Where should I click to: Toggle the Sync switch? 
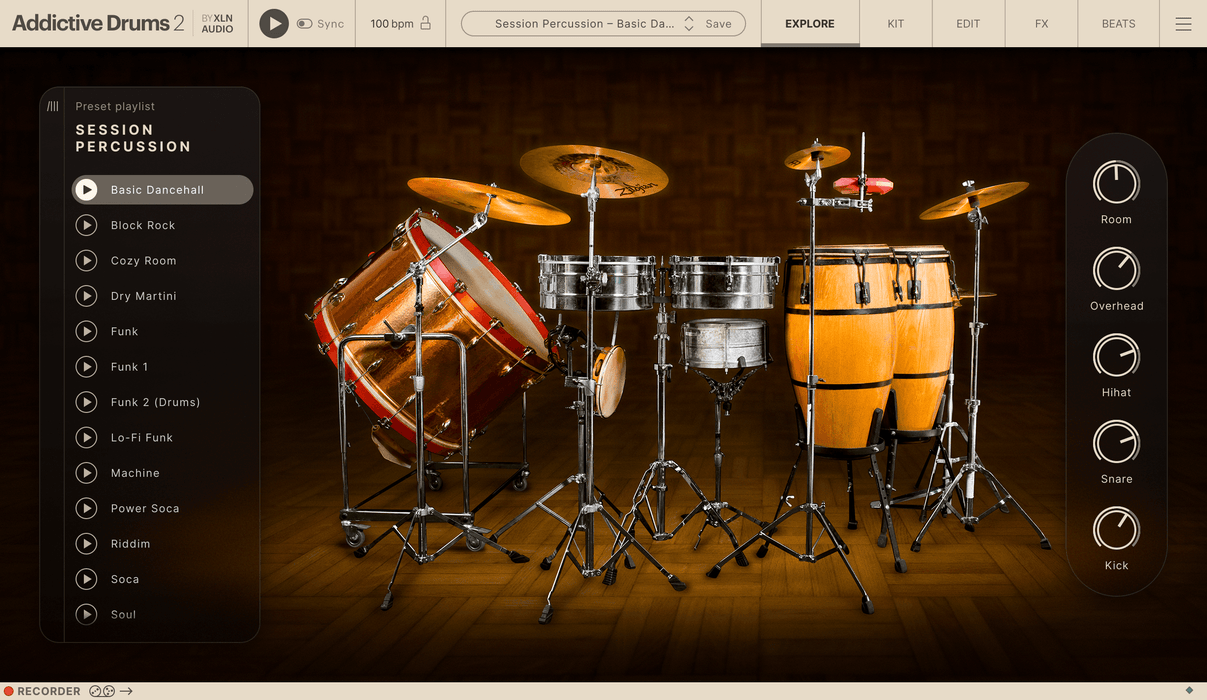tap(305, 24)
